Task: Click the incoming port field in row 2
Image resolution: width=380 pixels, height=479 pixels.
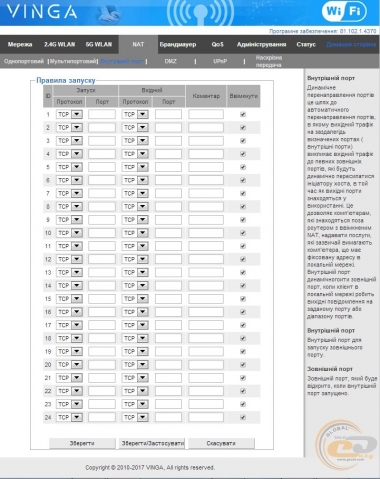Action: [168, 128]
